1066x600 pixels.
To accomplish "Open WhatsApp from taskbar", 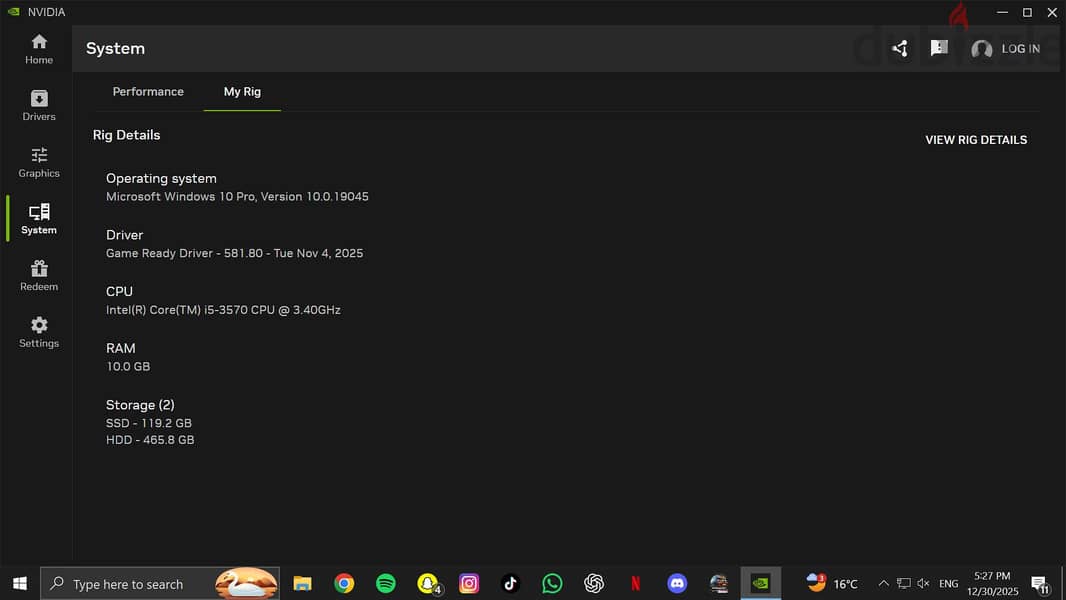I will coord(552,584).
